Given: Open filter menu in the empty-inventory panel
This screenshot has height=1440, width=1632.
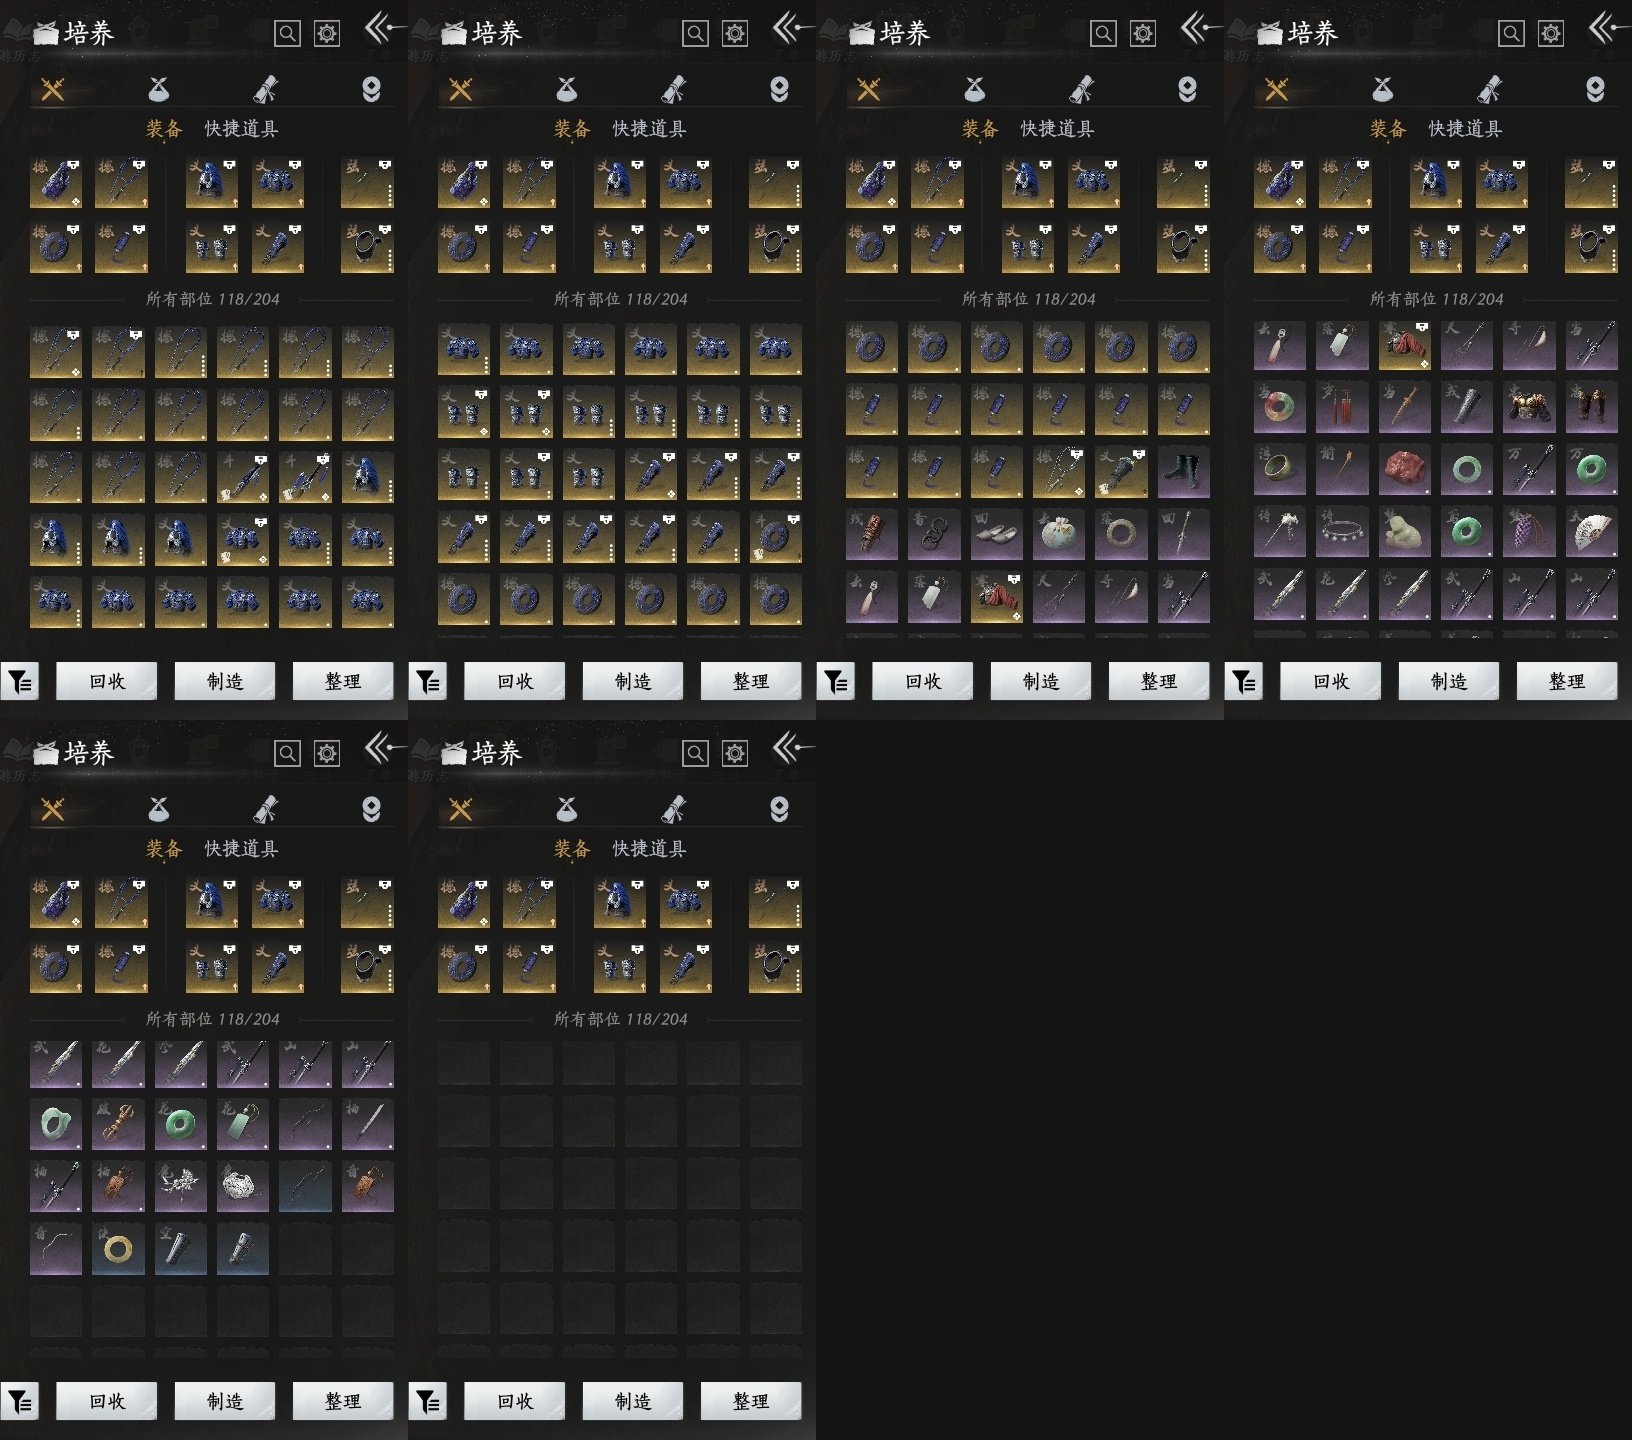Looking at the screenshot, I should pyautogui.click(x=428, y=1401).
